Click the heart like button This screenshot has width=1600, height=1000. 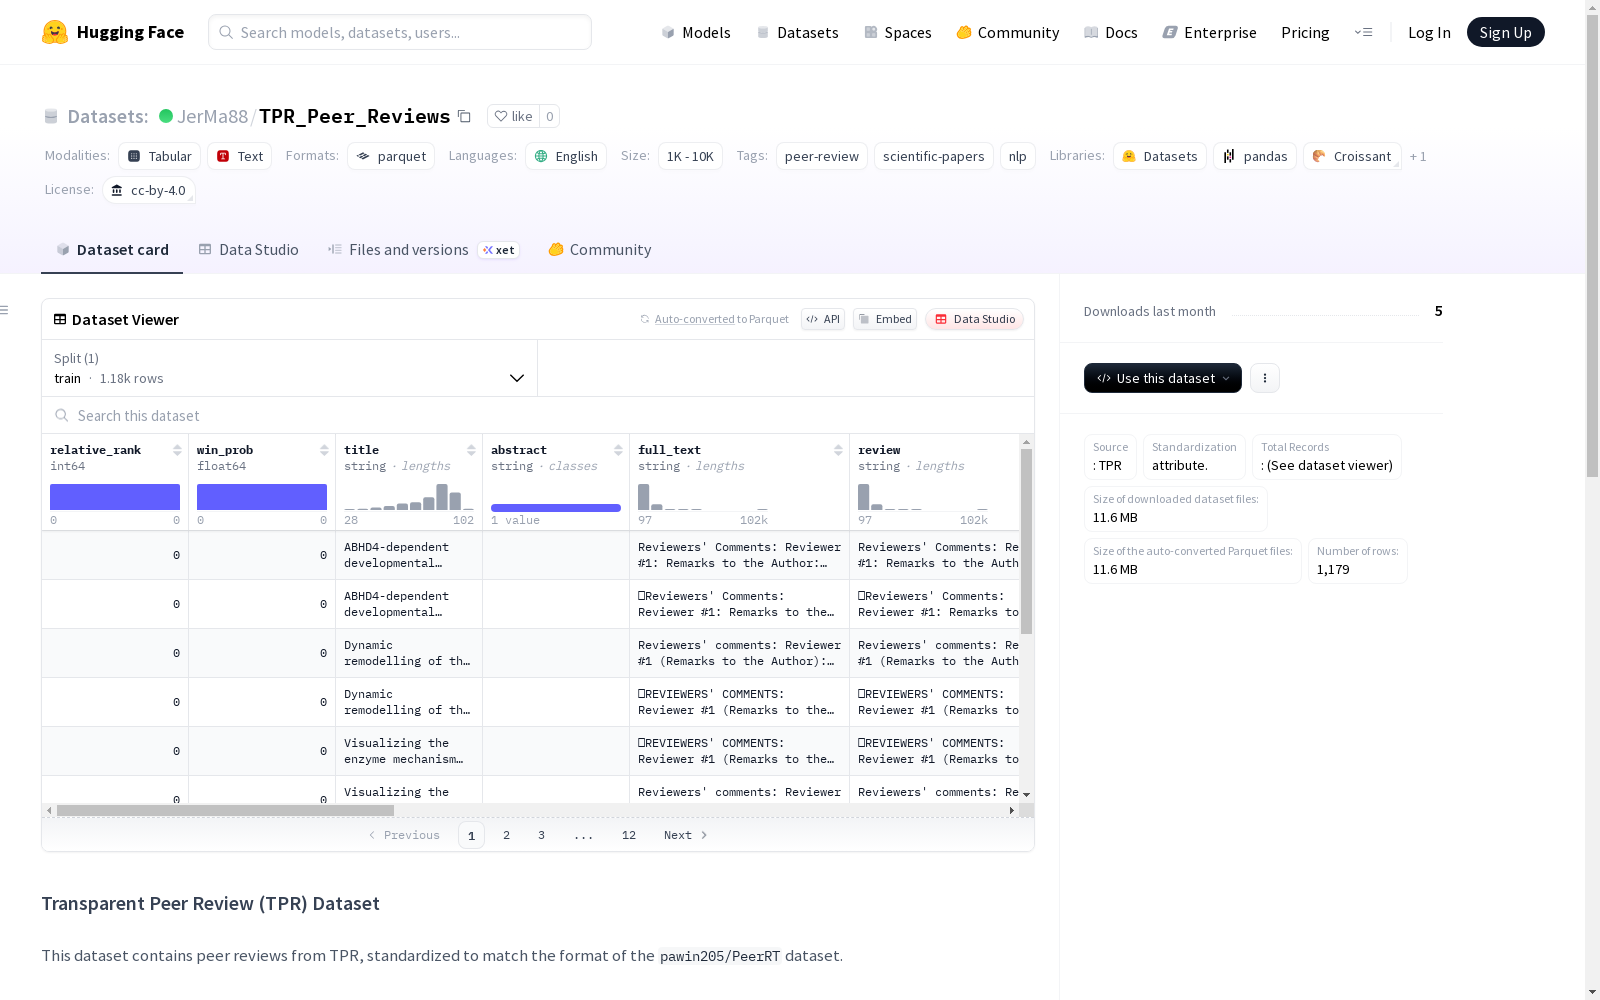coord(513,116)
